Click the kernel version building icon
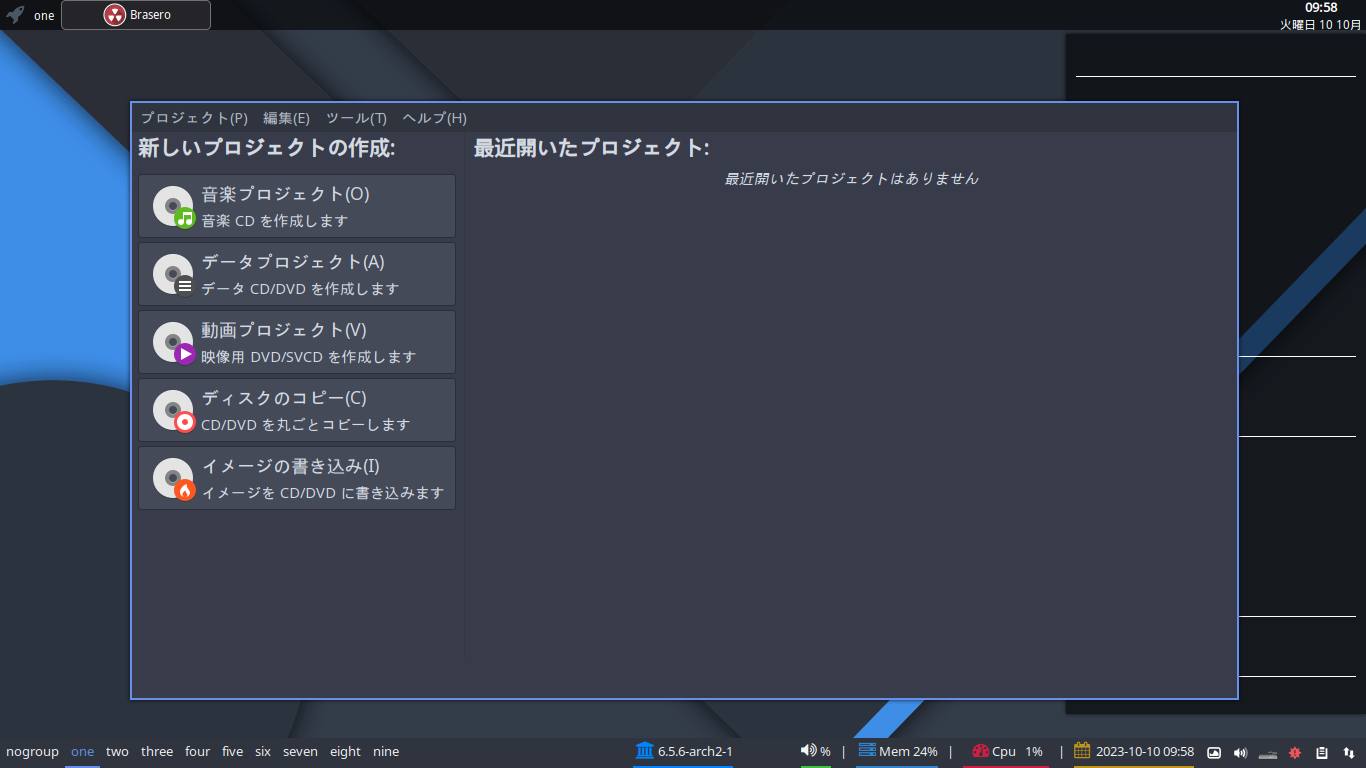The height and width of the screenshot is (768, 1366). [644, 751]
